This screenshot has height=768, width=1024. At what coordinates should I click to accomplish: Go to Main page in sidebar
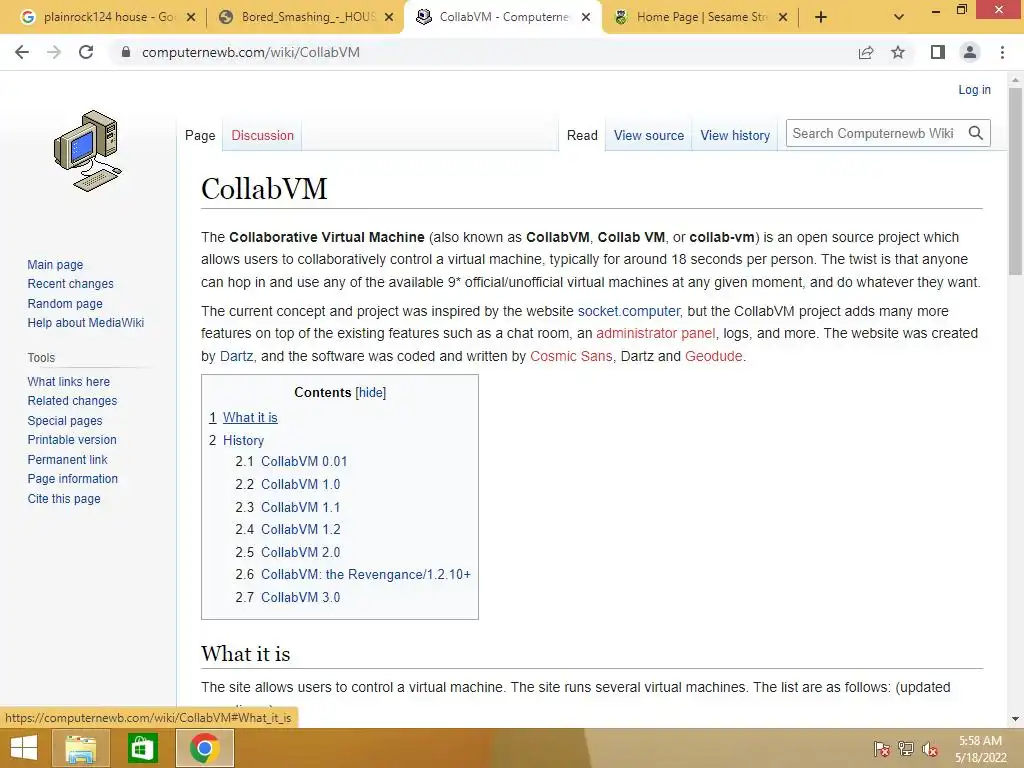point(55,264)
